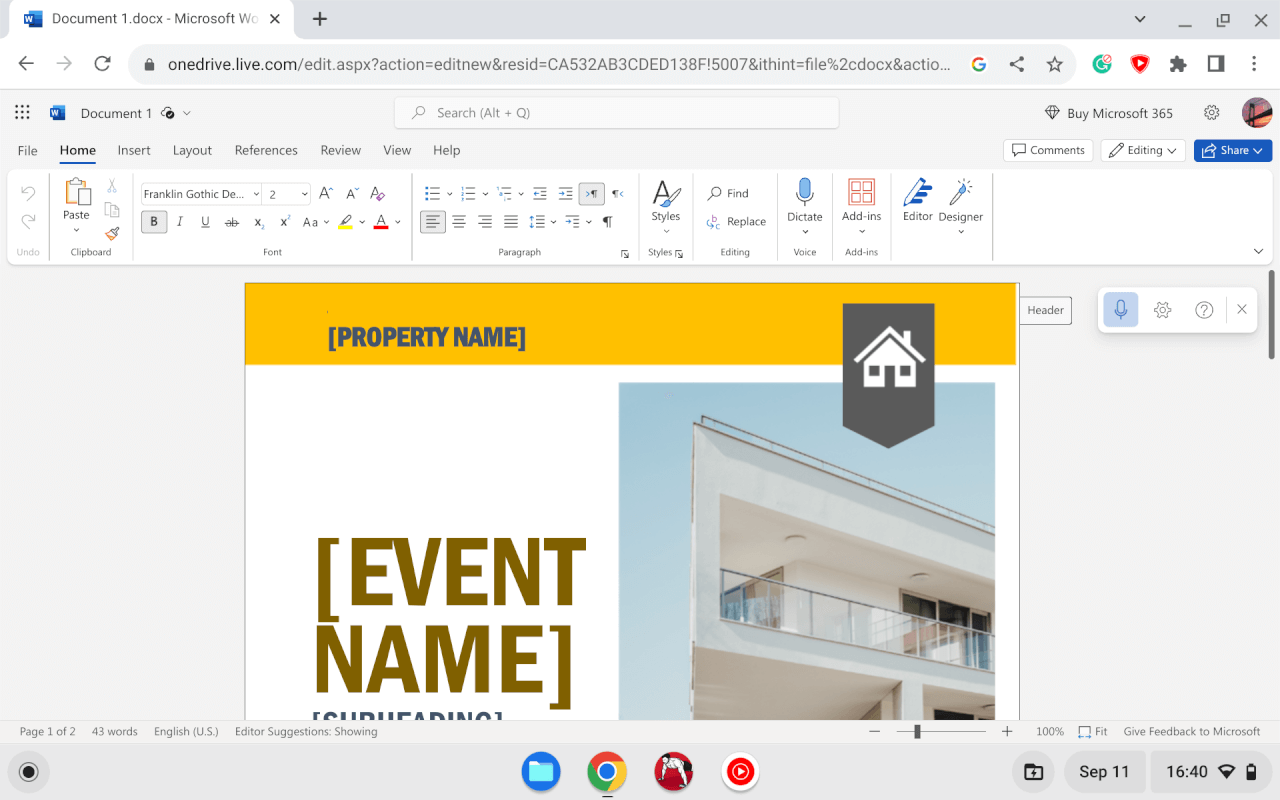
Task: Set Align Right paragraph alignment
Action: [x=485, y=222]
